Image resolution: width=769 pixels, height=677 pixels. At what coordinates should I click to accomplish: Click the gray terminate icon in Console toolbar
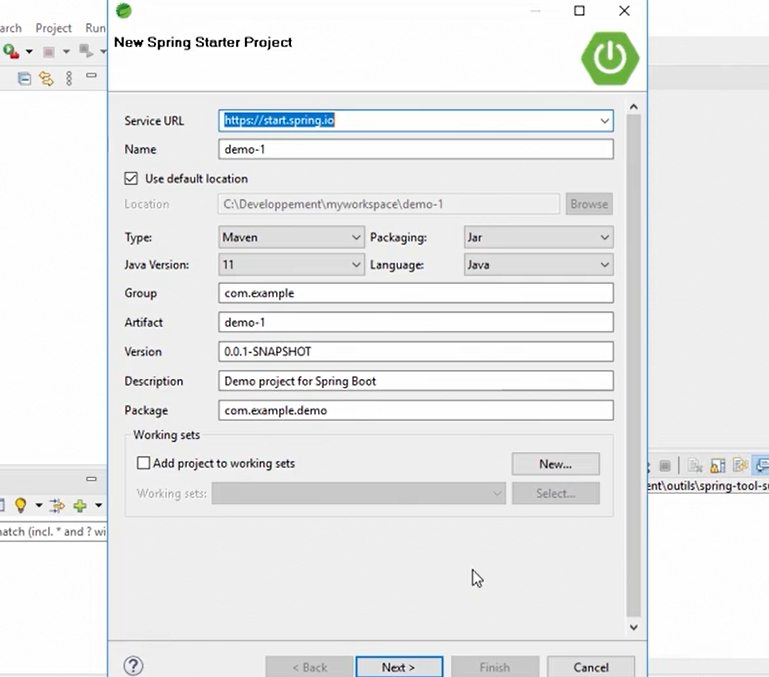(665, 465)
